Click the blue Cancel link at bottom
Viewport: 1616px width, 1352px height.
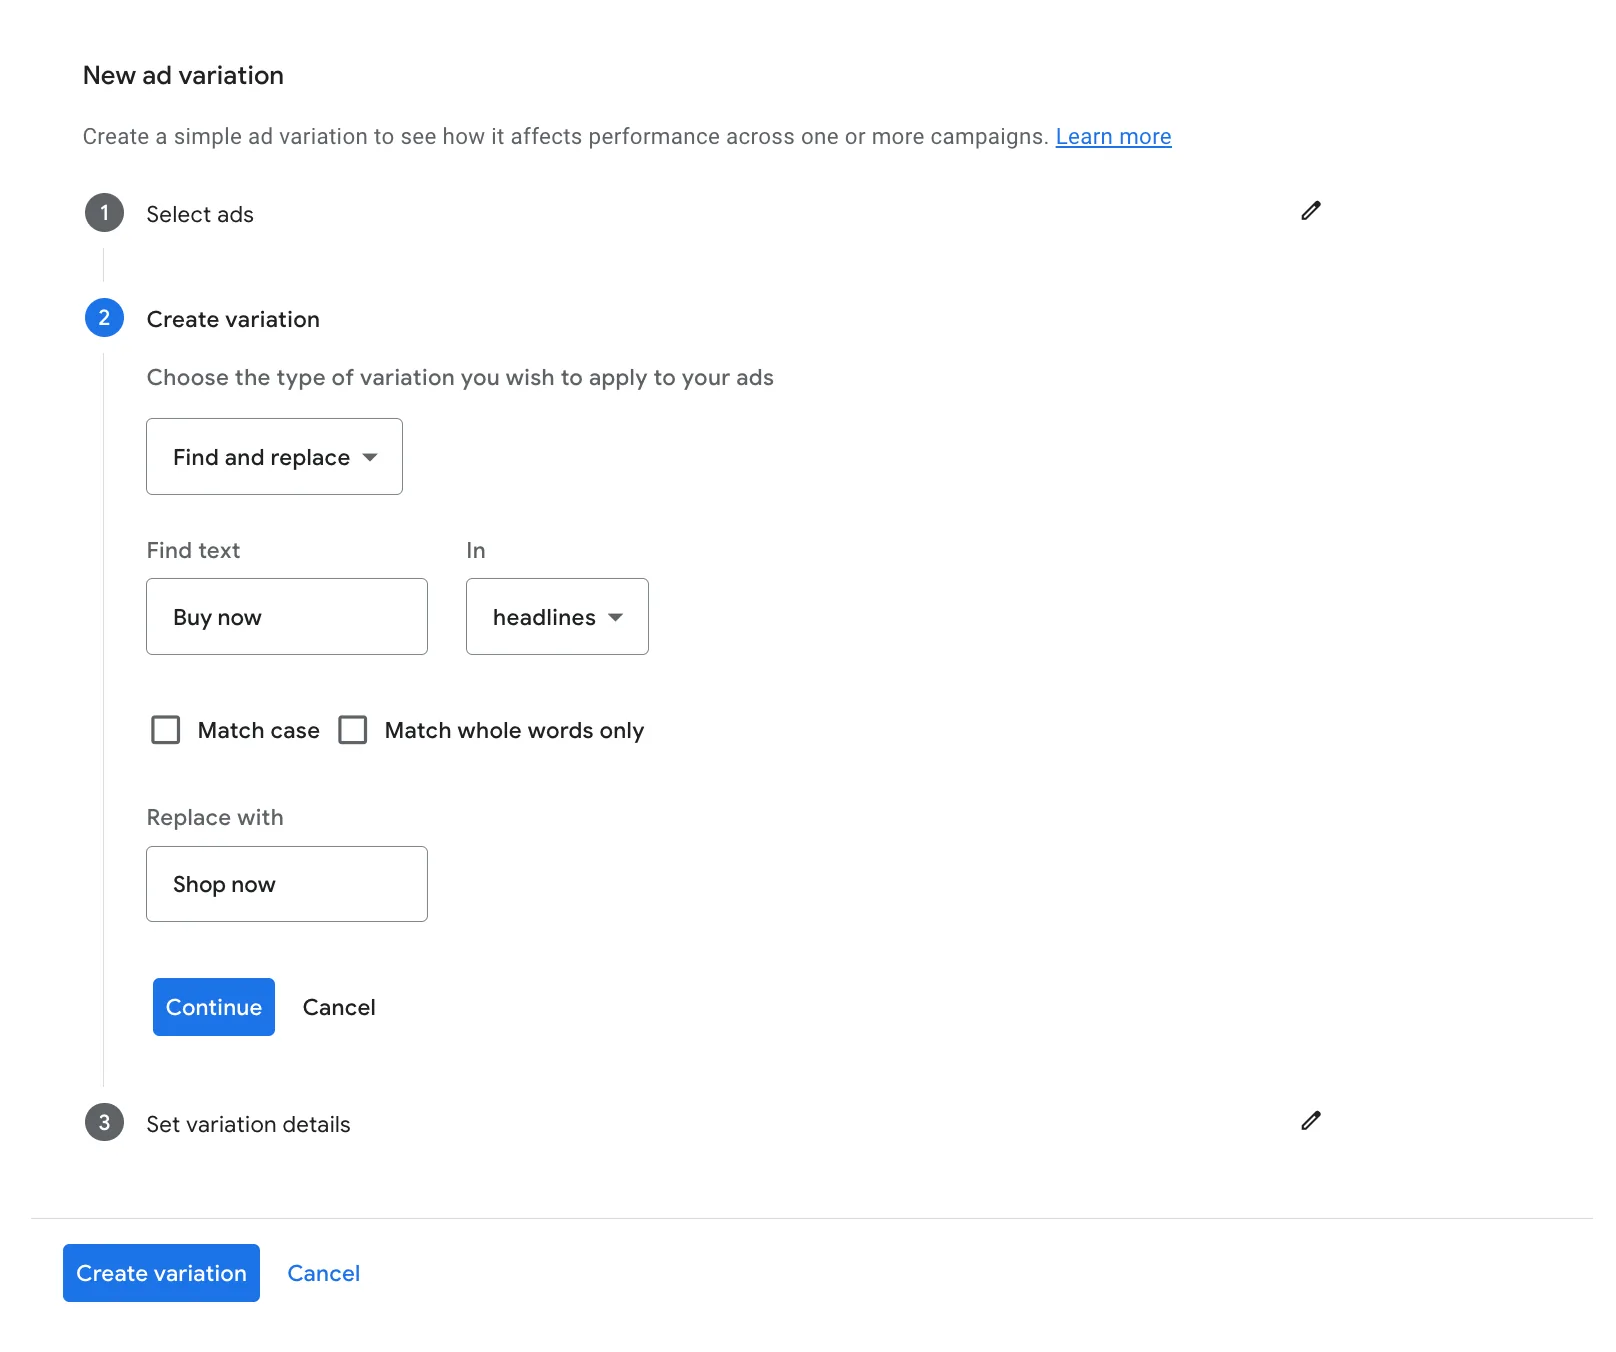(323, 1273)
